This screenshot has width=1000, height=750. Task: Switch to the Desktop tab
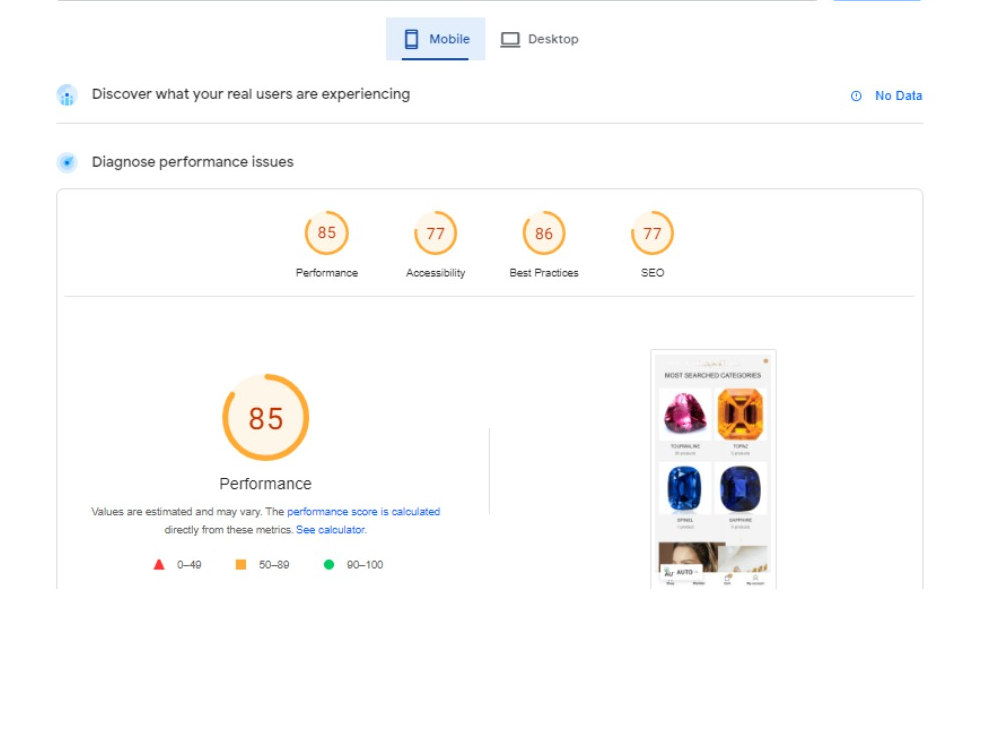click(x=540, y=39)
